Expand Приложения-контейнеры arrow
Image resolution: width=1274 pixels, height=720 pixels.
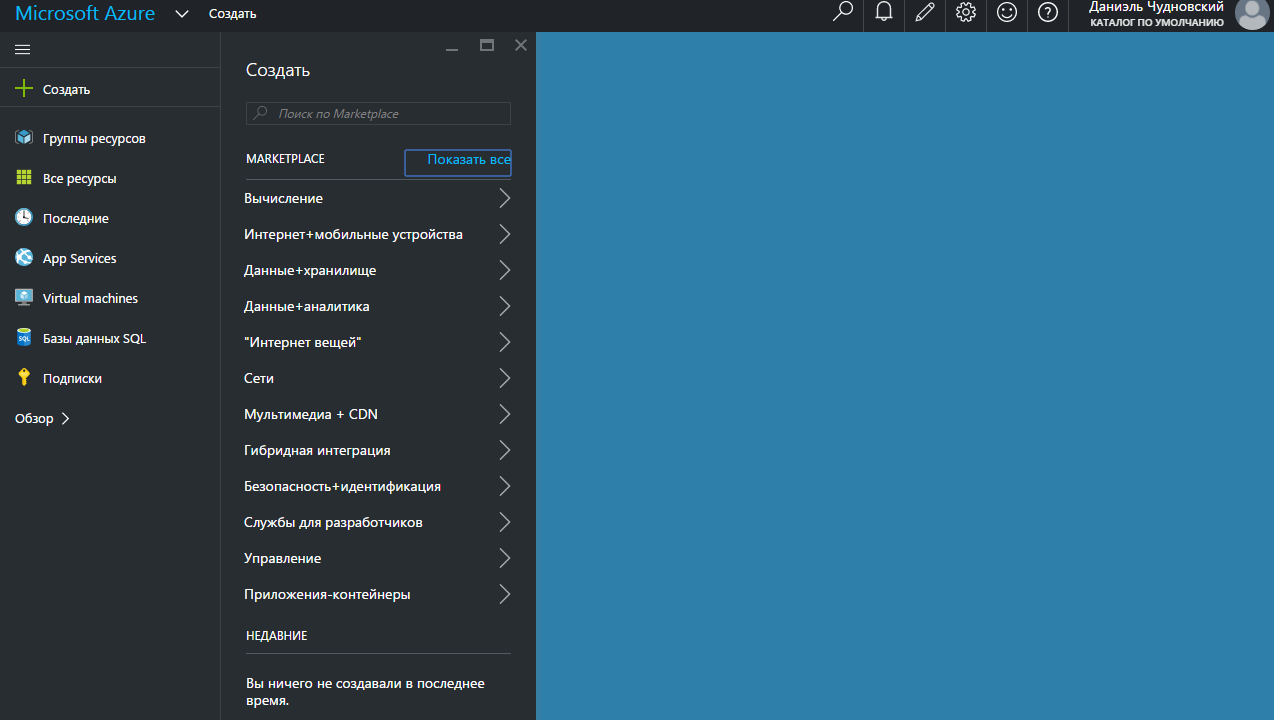tap(505, 594)
